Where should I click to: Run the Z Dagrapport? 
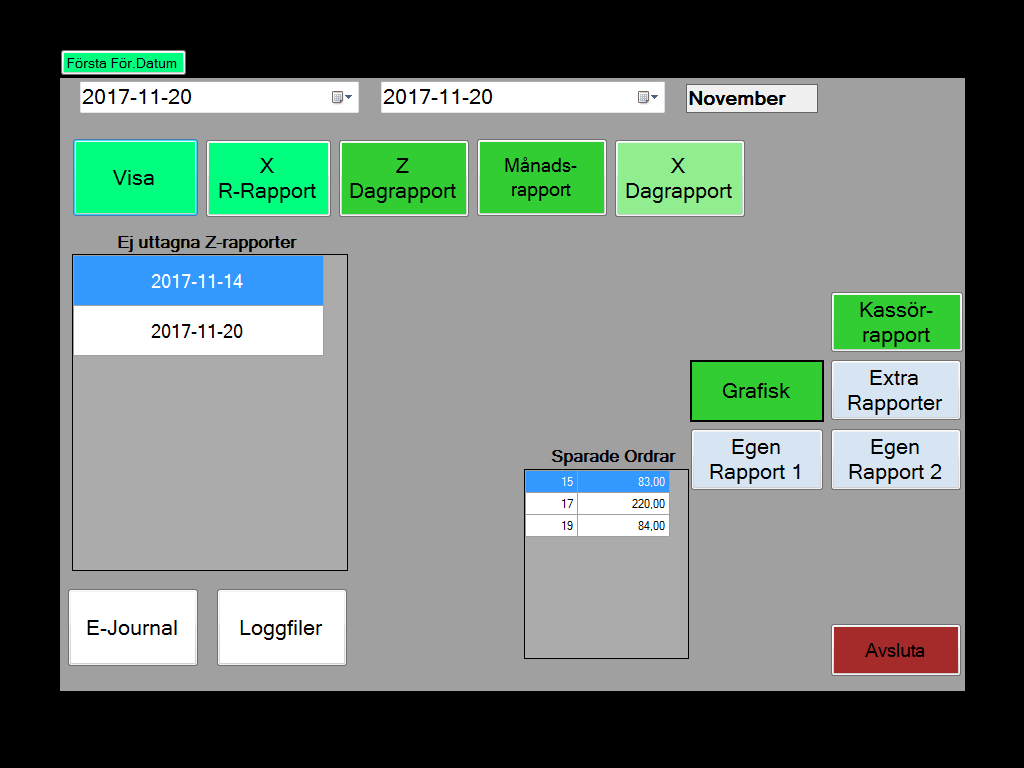(x=404, y=178)
